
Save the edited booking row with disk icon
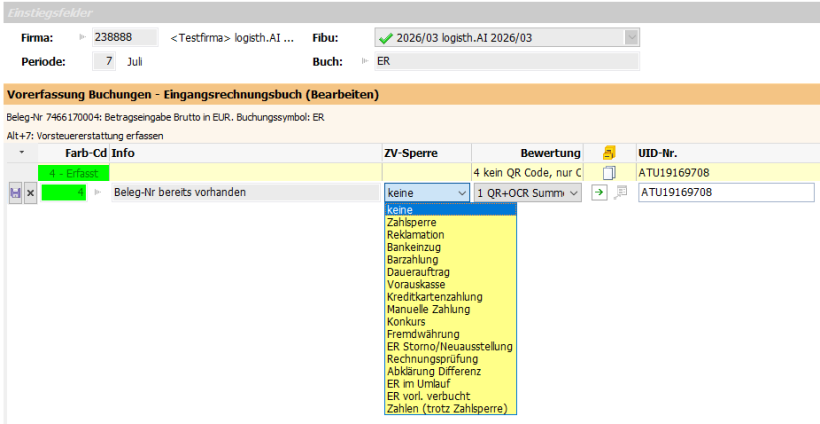click(x=16, y=193)
